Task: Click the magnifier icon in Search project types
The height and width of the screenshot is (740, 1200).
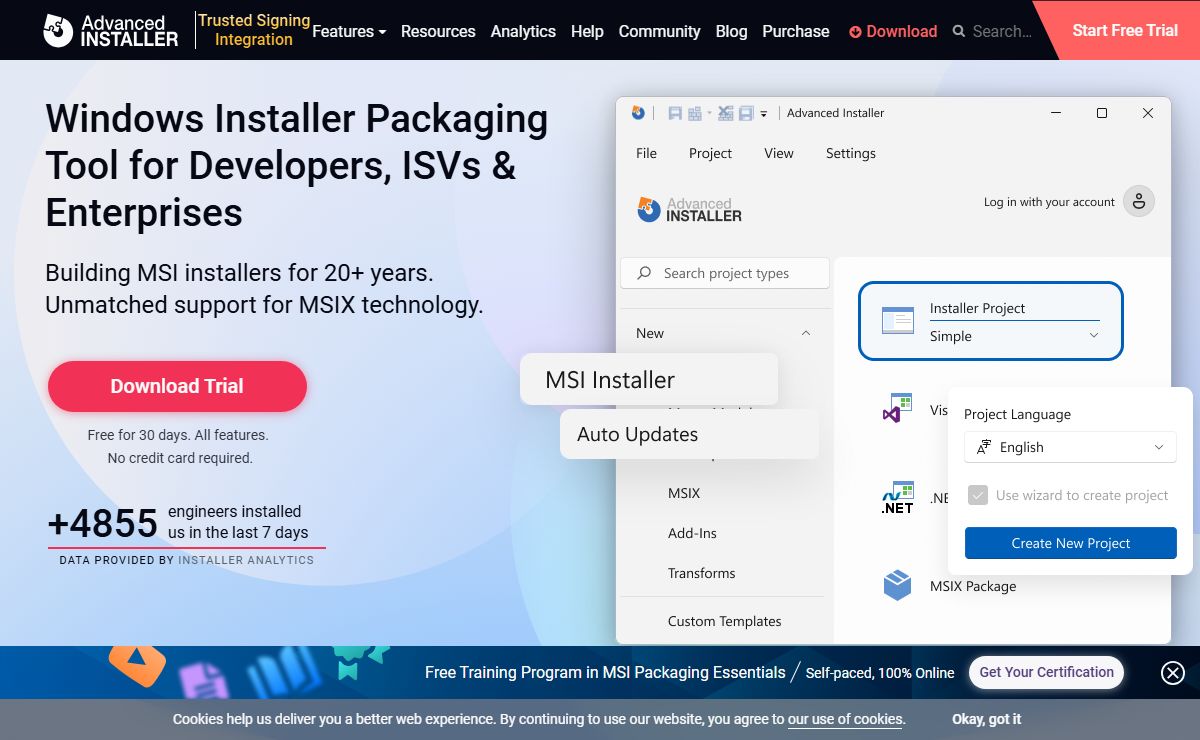Action: point(644,273)
